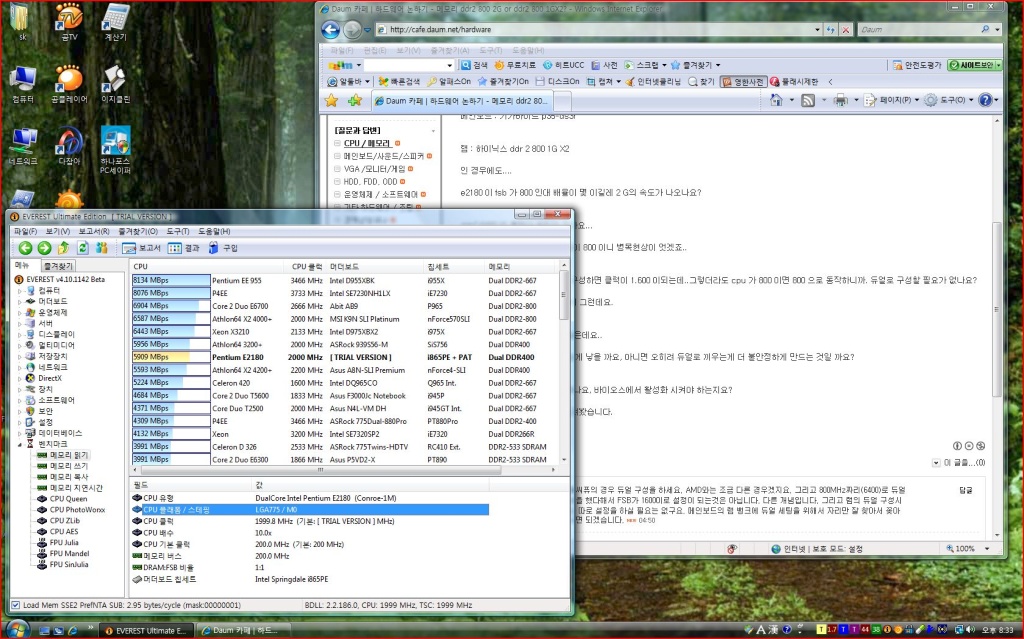Select CPU Queen benchmark in tree
Image resolution: width=1024 pixels, height=639 pixels.
pyautogui.click(x=68, y=499)
